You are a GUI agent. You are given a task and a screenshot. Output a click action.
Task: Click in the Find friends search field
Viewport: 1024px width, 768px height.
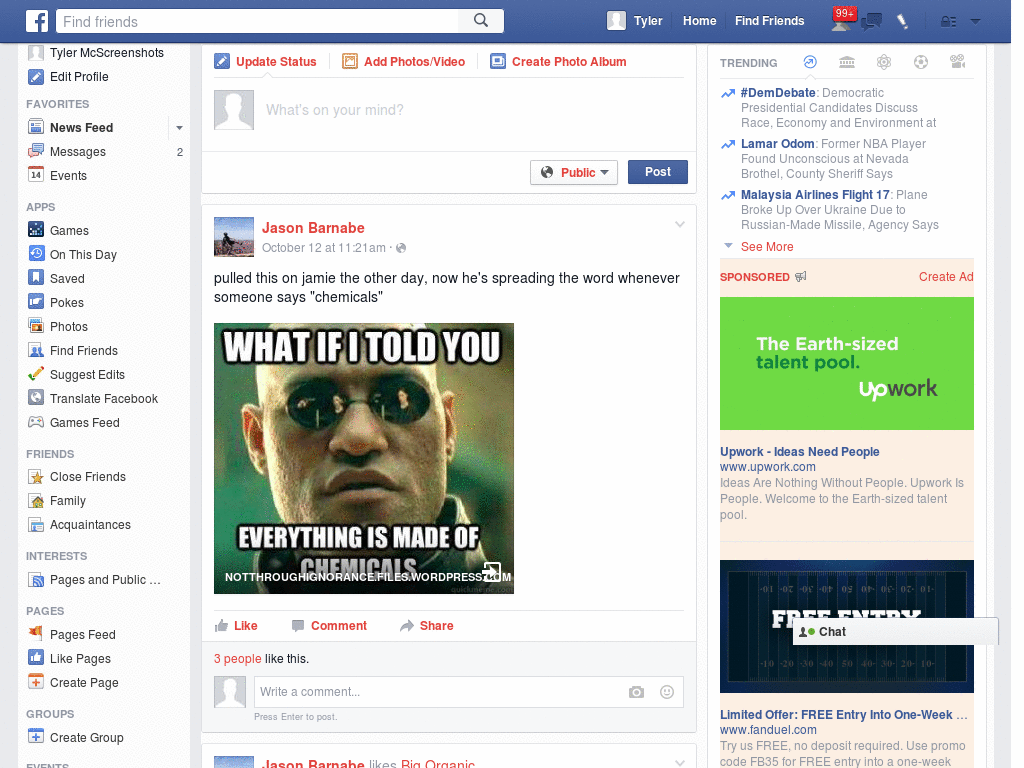[x=258, y=22]
